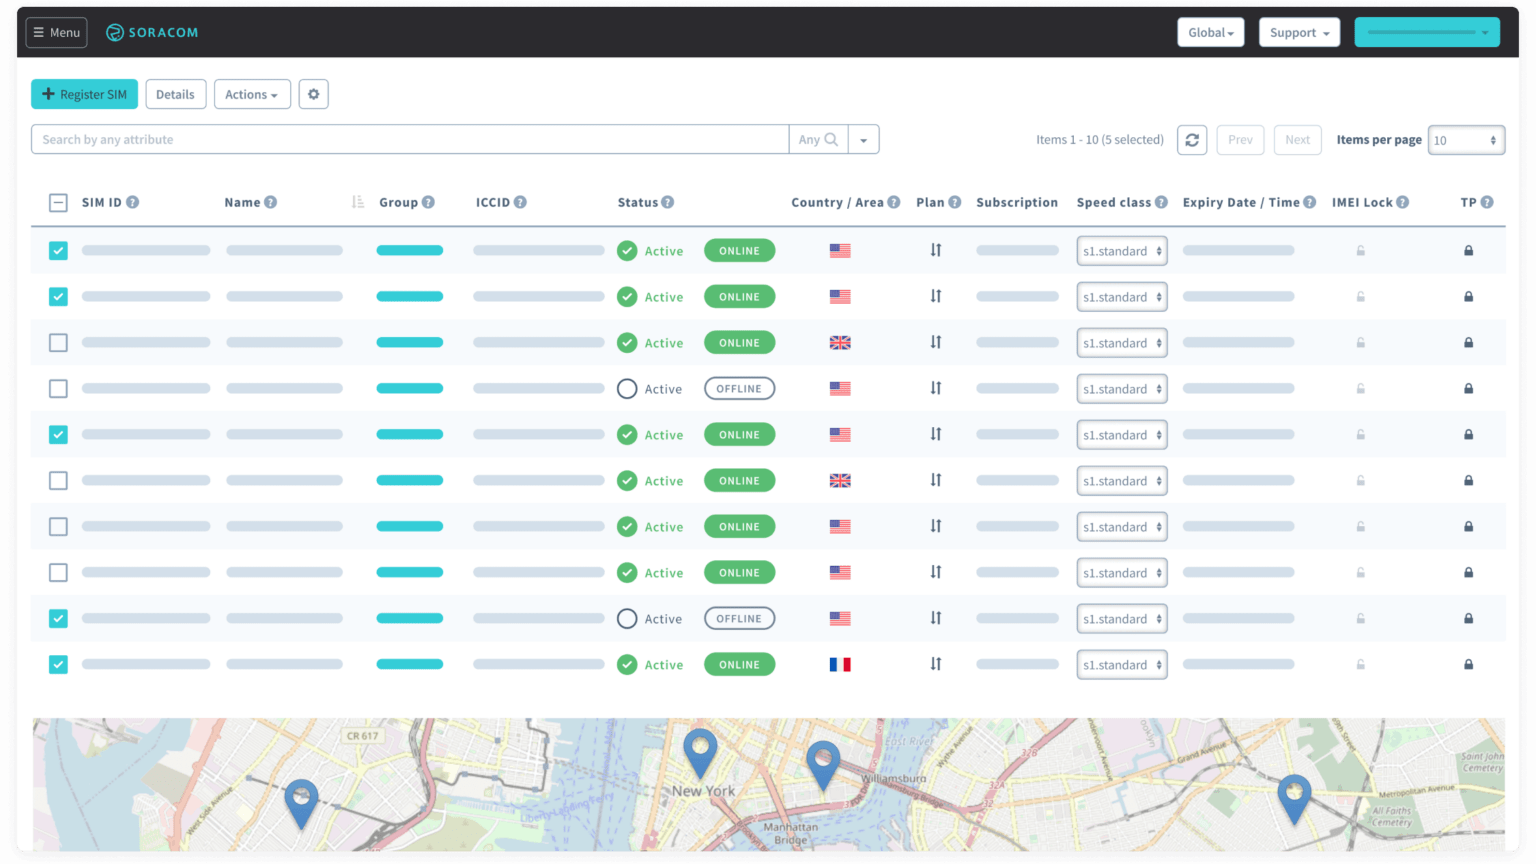Open Expiry Date / Time help icon

pos(1310,202)
